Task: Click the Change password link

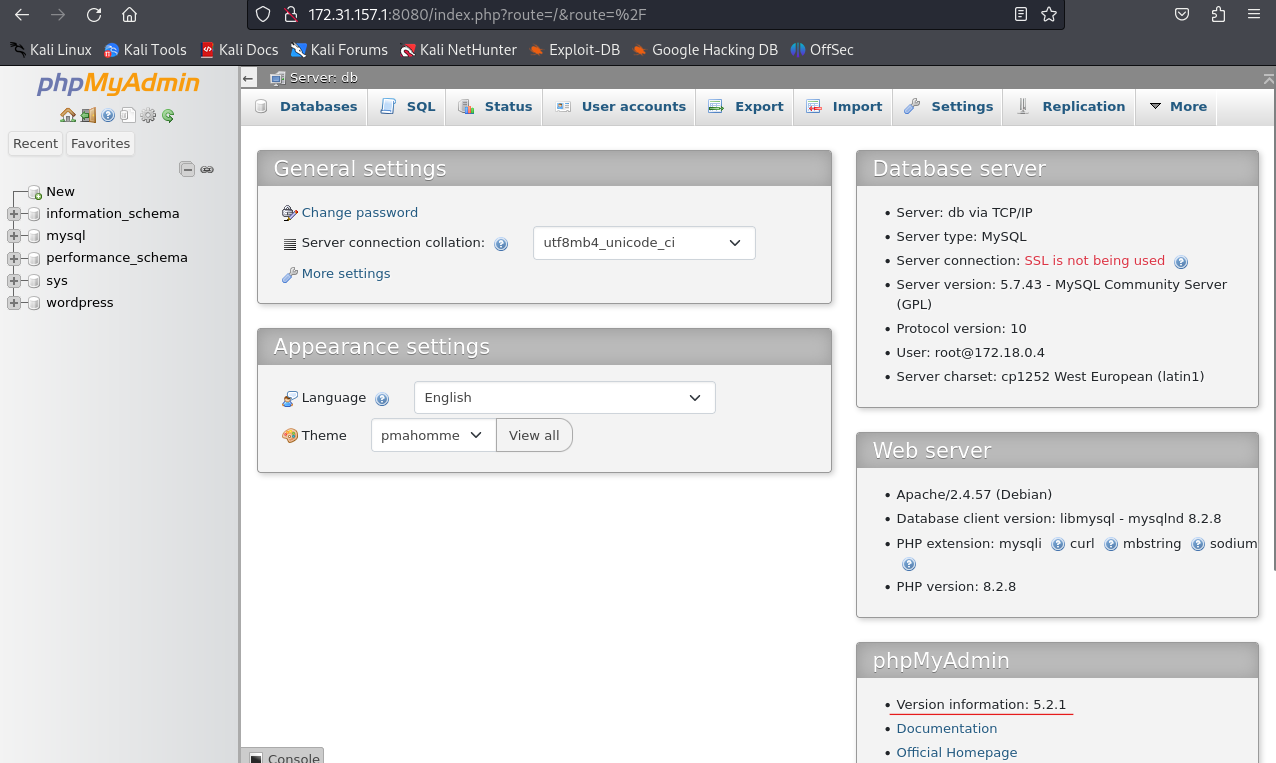Action: tap(359, 213)
